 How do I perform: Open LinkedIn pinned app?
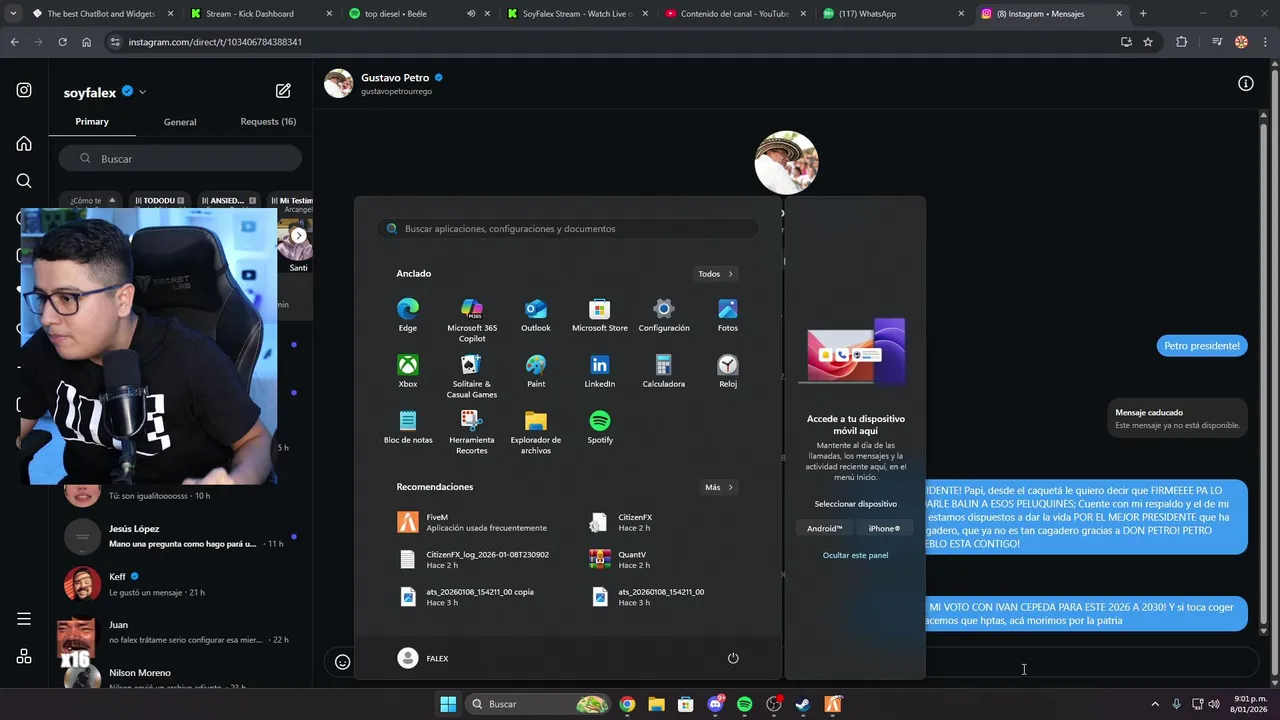tap(600, 371)
